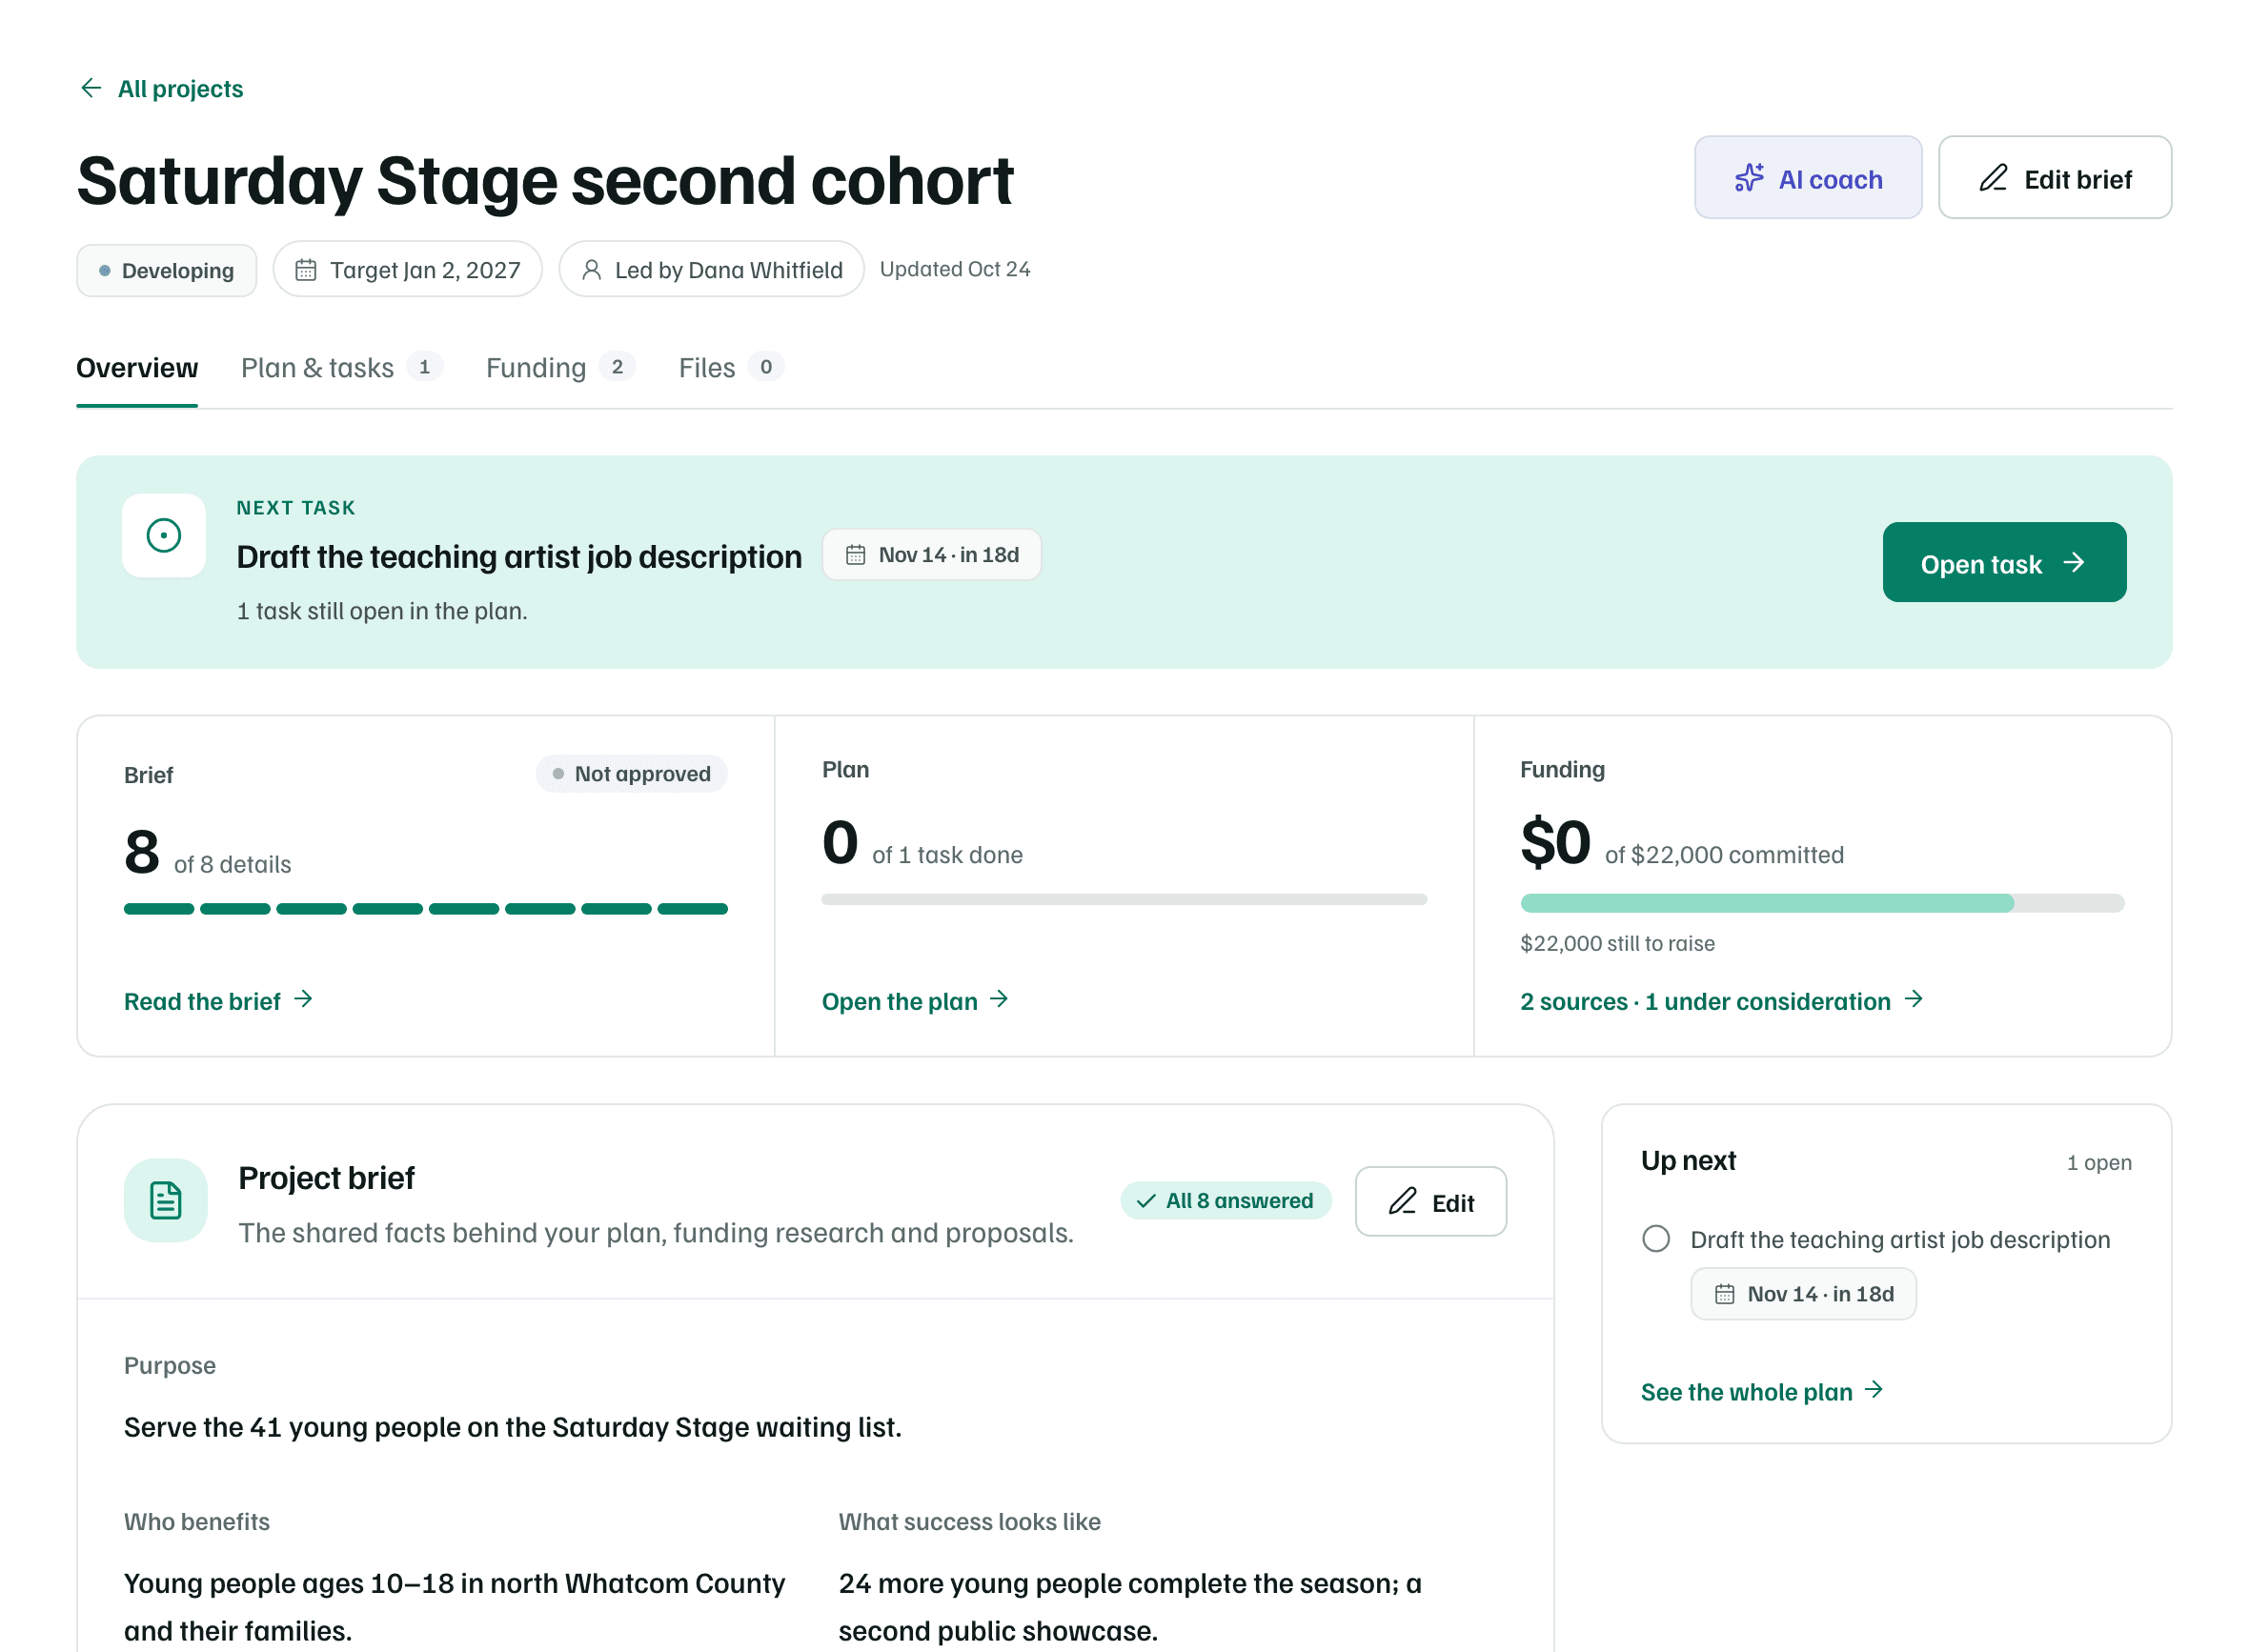Image resolution: width=2249 pixels, height=1652 pixels.
Task: Open the Files tab
Action: [x=731, y=368]
